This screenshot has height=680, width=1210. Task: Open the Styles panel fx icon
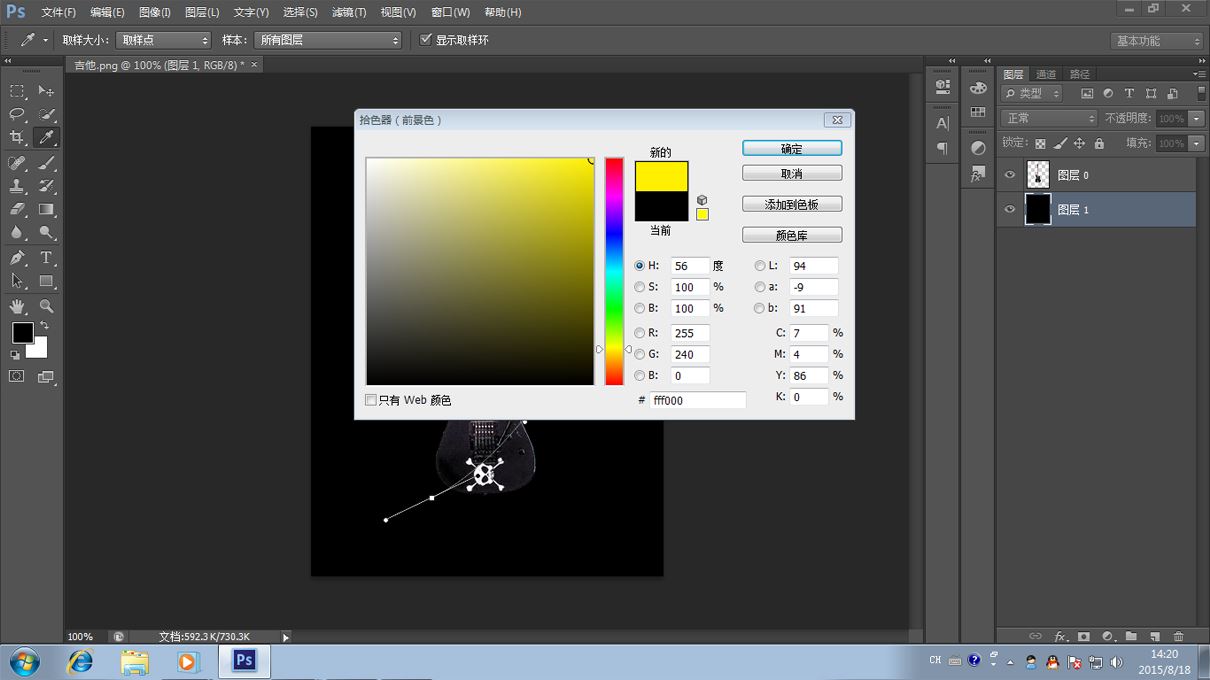[x=978, y=173]
